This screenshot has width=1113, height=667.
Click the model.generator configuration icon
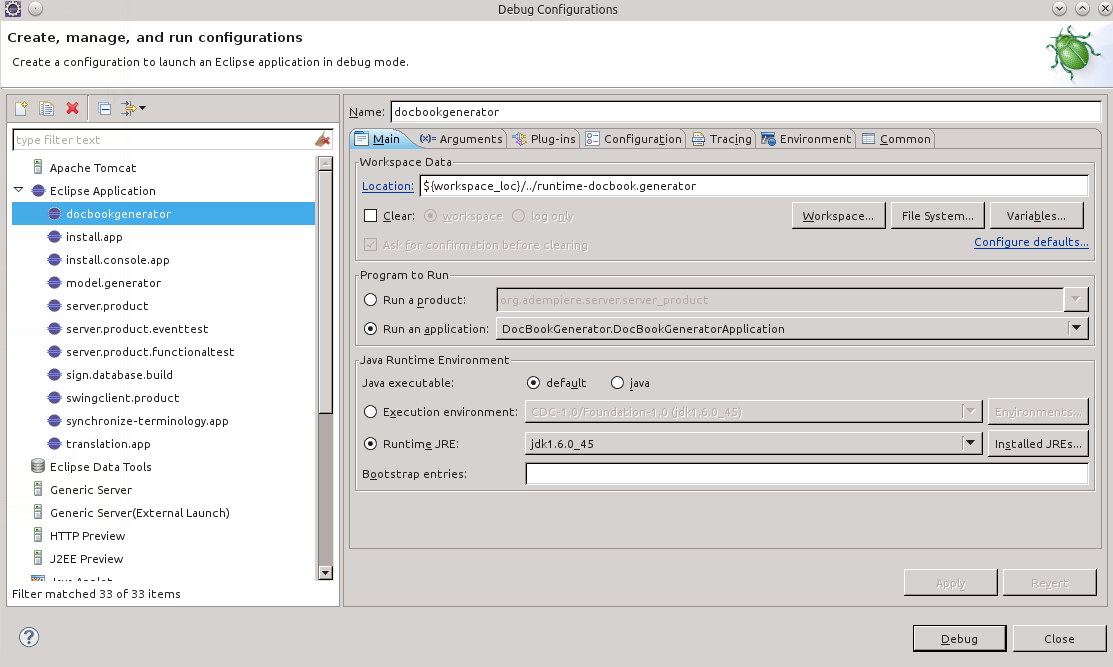pos(55,283)
